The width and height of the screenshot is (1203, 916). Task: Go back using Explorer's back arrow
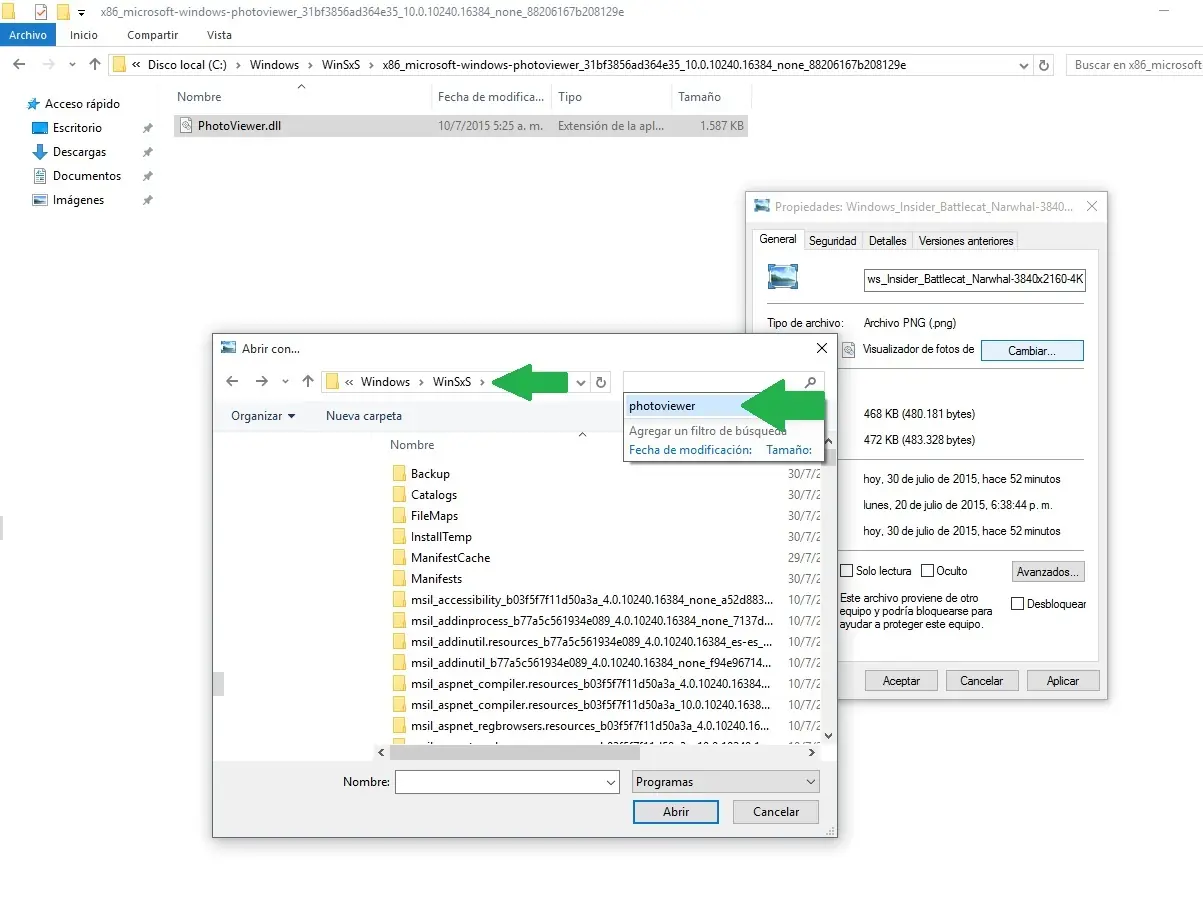tap(19, 64)
